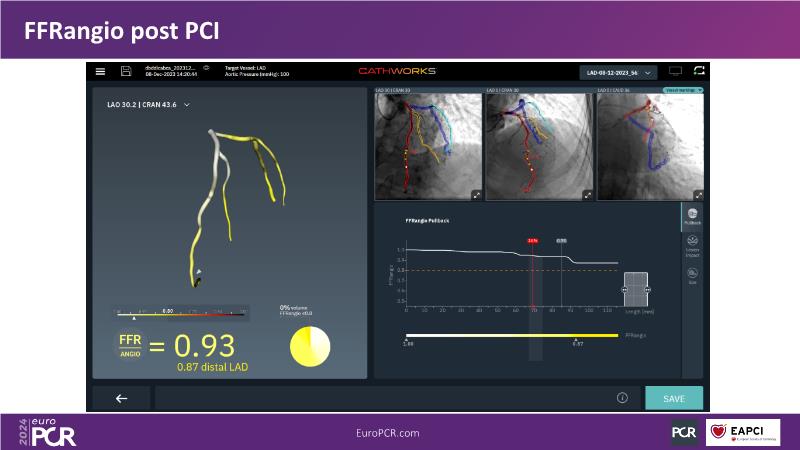Click the red marker on pullback graph
The height and width of the screenshot is (450, 800).
click(533, 241)
